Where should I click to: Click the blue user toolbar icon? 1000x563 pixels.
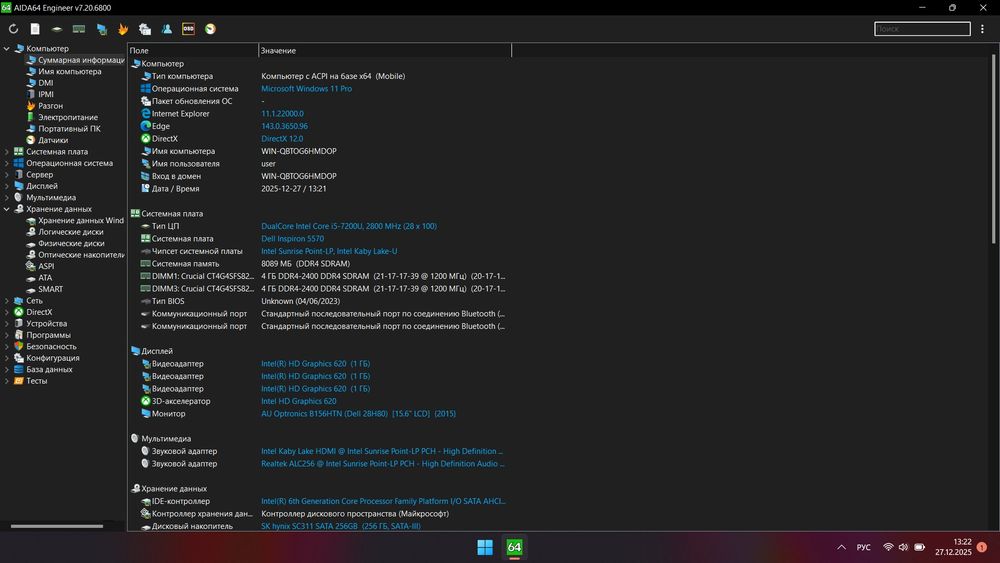click(x=166, y=29)
